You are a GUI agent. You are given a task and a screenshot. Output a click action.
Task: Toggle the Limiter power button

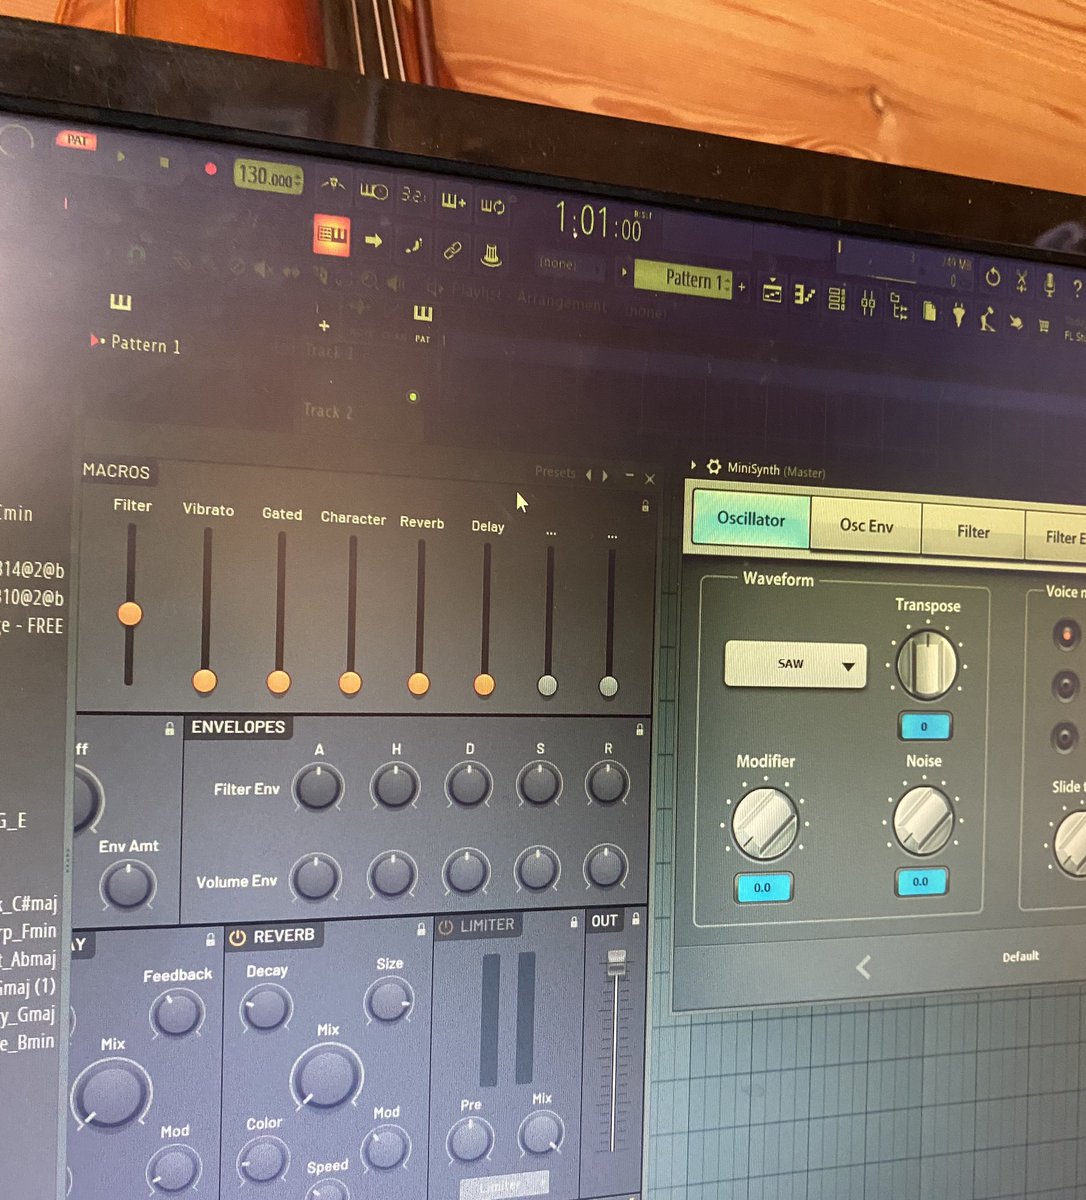(x=446, y=928)
